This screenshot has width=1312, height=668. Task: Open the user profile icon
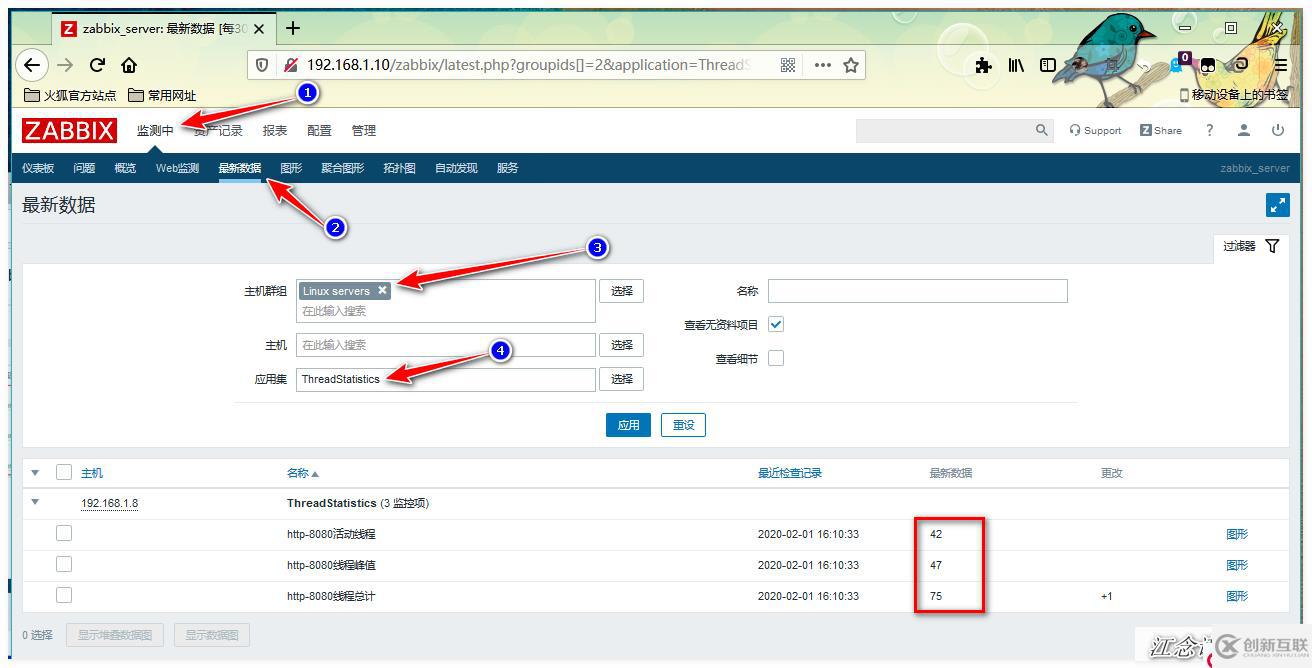coord(1244,130)
